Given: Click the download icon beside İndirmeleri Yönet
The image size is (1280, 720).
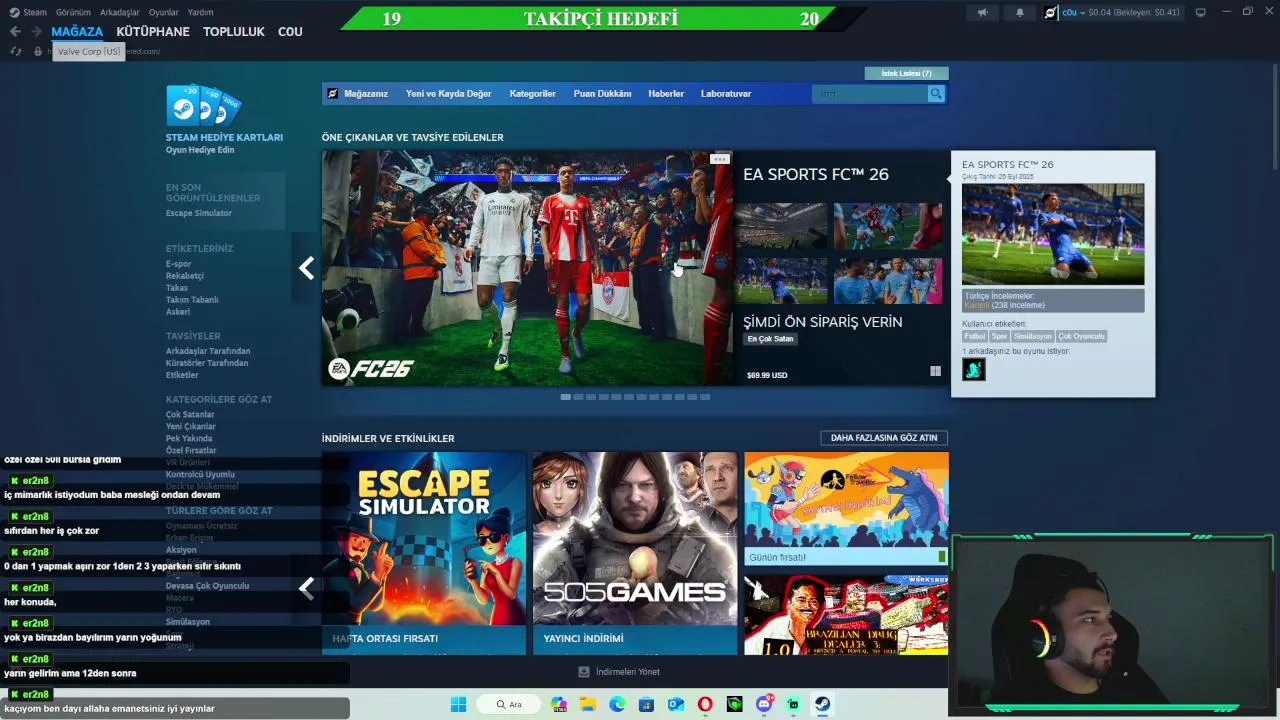Looking at the screenshot, I should tap(584, 672).
